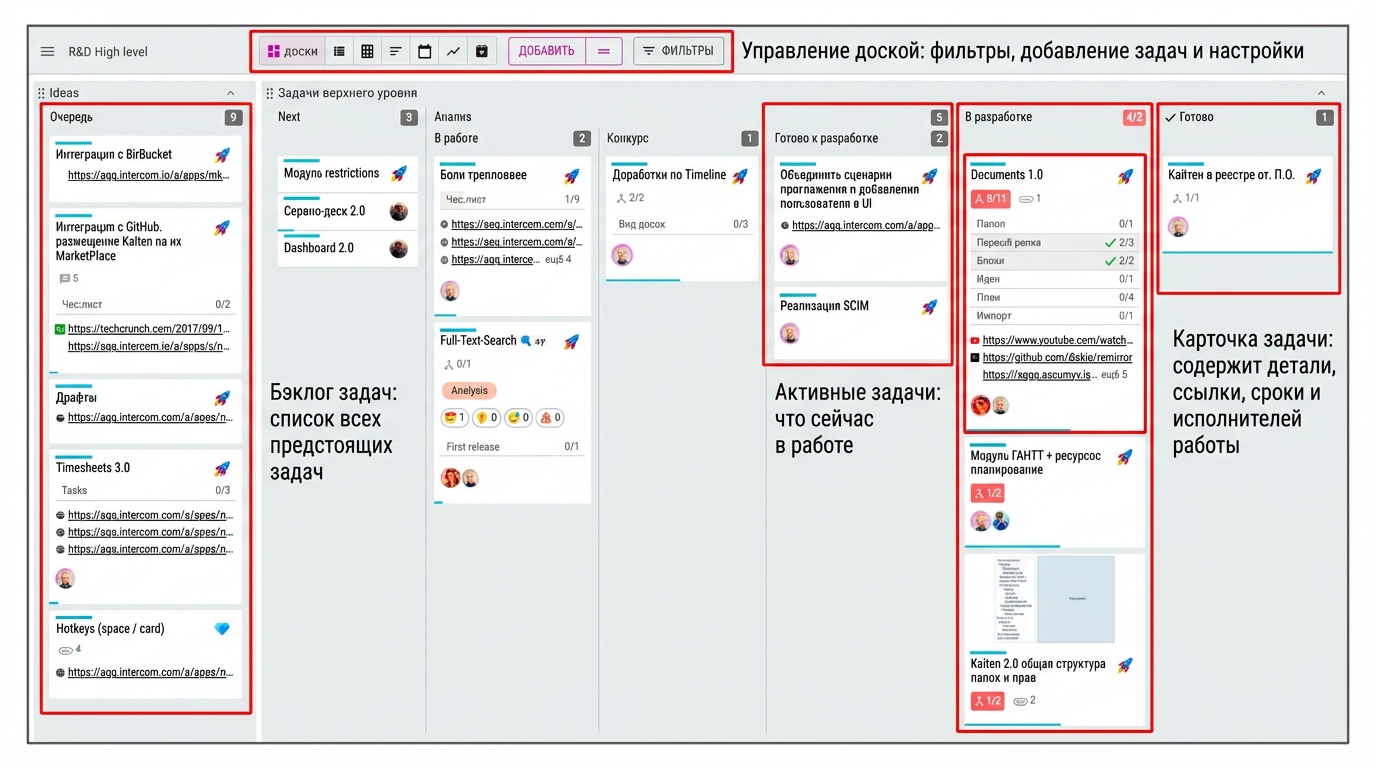Image resolution: width=1376 pixels, height=768 pixels.
Task: Collapse the Задачи верхнего уровня board
Action: (x=1321, y=93)
